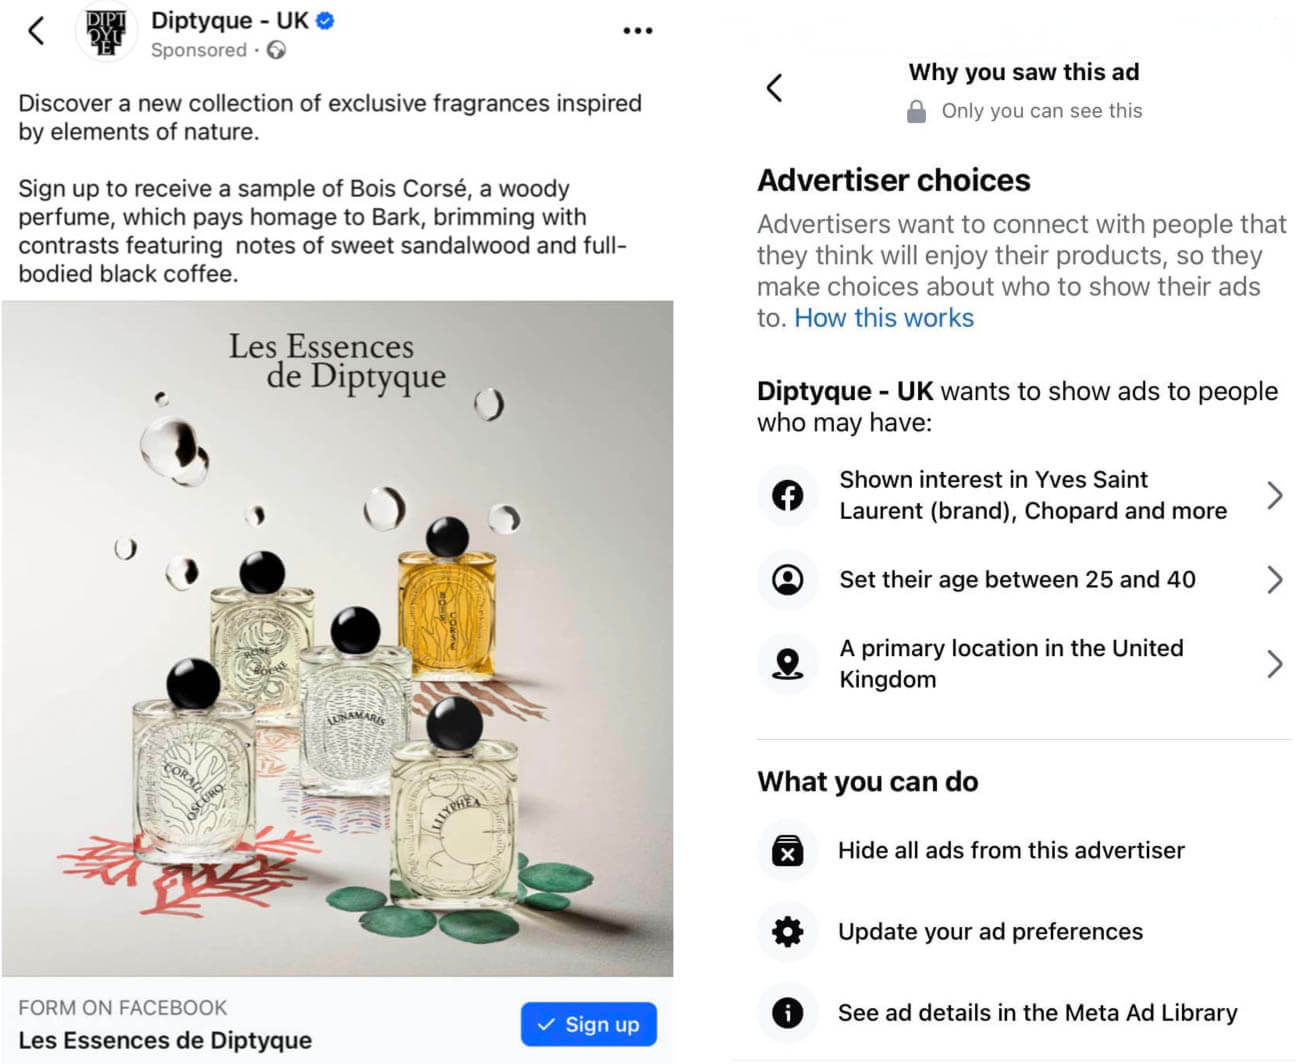Open the Les Essences de Diptyque ad image

(337, 638)
